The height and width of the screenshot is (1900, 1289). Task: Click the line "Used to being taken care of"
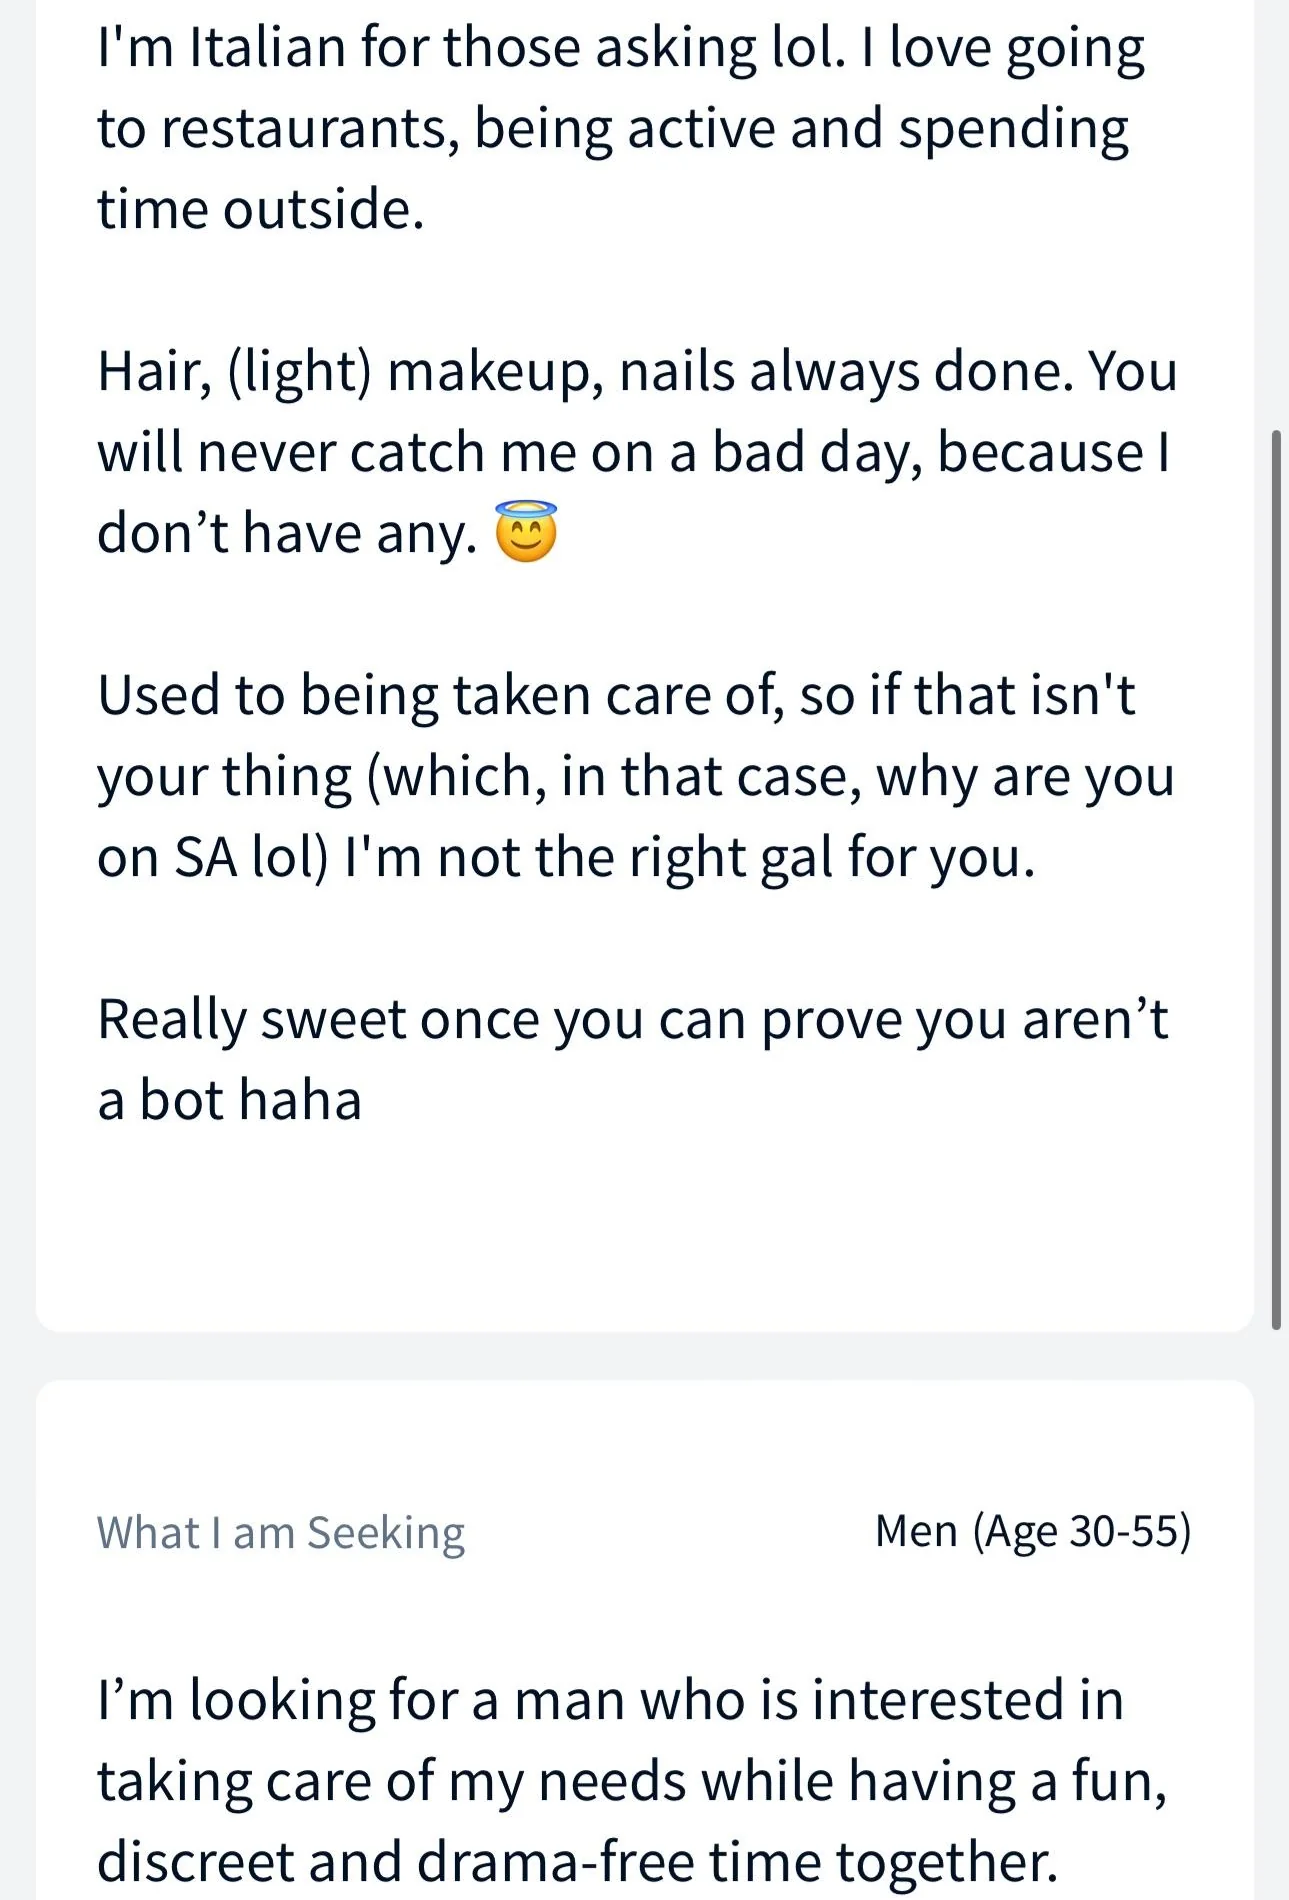coord(616,695)
